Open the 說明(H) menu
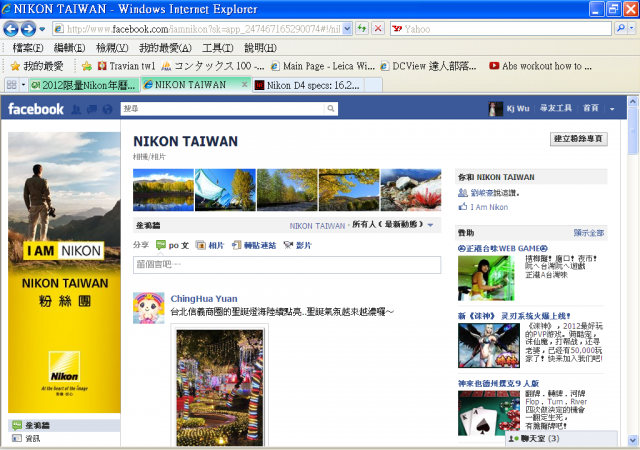Viewport: 640px width, 450px height. pyautogui.click(x=260, y=48)
